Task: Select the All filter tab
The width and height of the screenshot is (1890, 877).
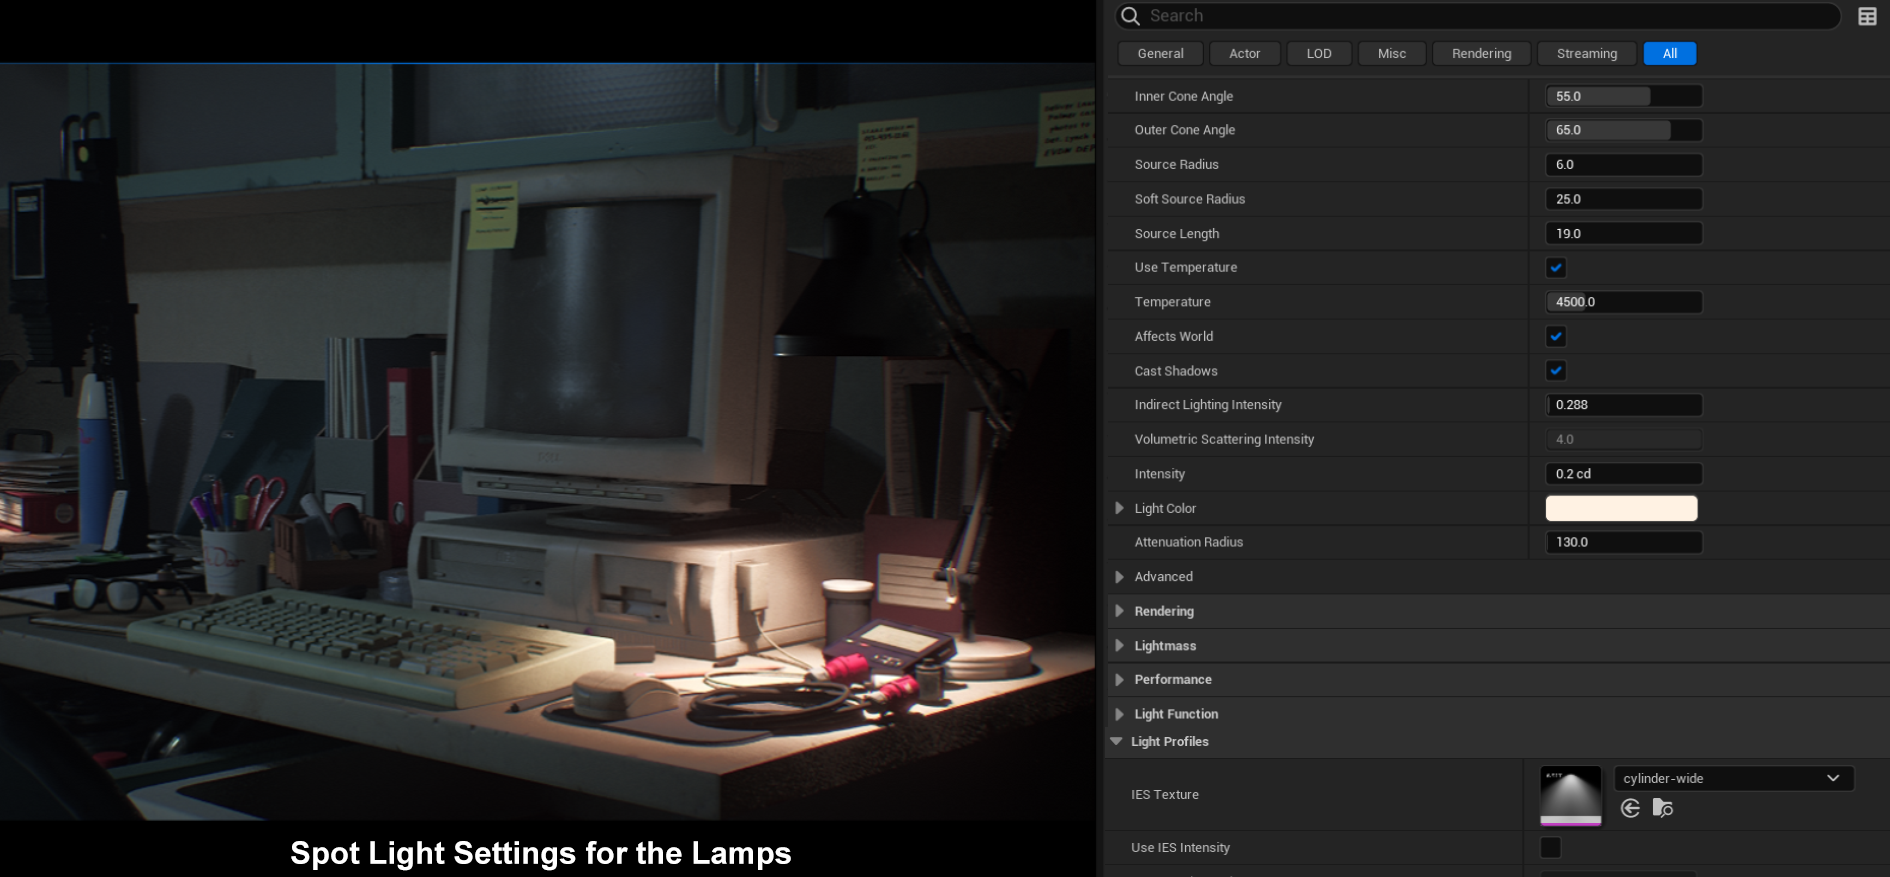Action: point(1670,54)
